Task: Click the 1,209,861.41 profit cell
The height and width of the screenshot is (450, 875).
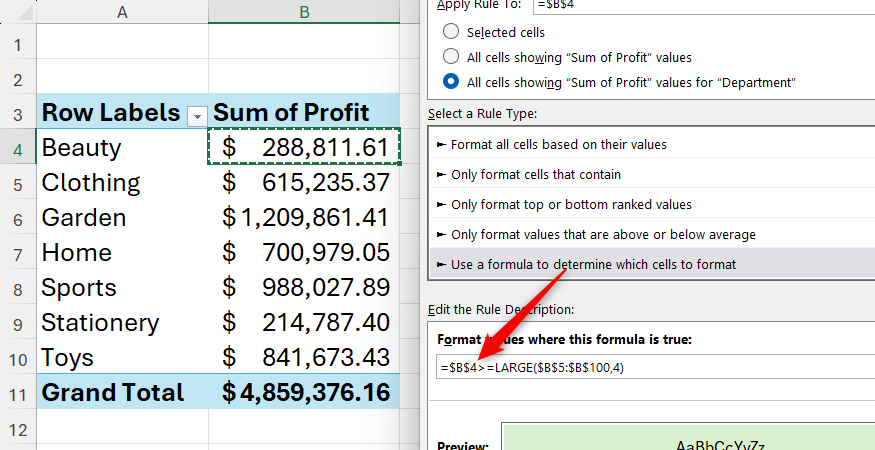Action: pos(304,217)
